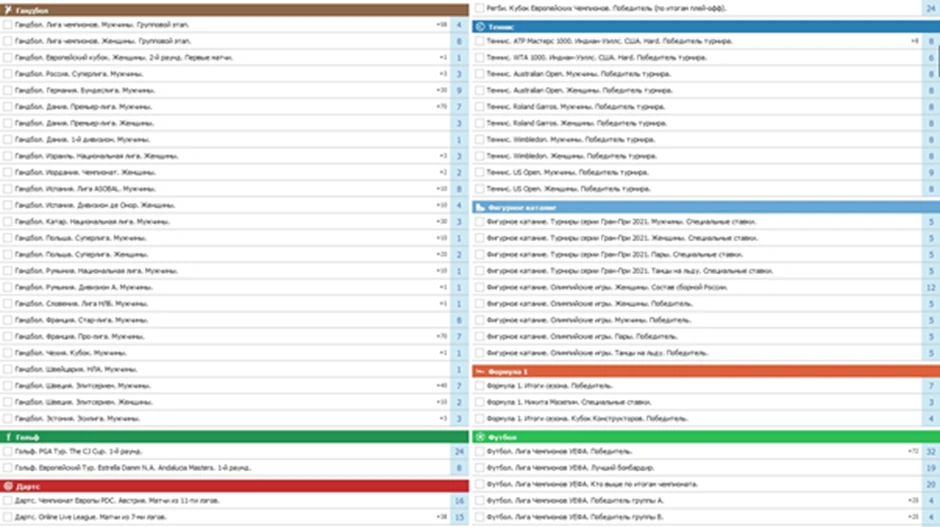Image resolution: width=940 pixels, height=527 pixels.
Task: Check Фигурное катание Олимпийские игры Пары row
Action: [480, 336]
